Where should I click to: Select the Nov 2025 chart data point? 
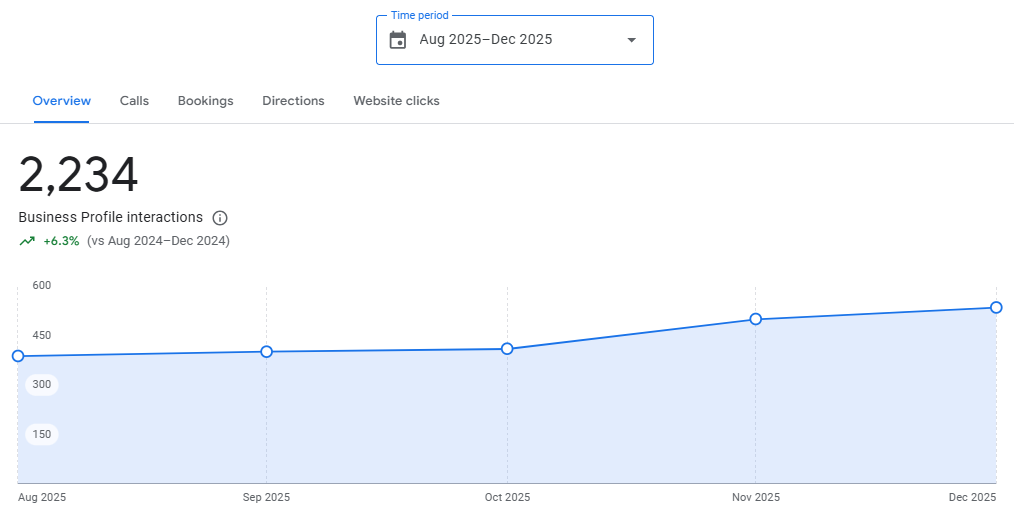pyautogui.click(x=755, y=319)
